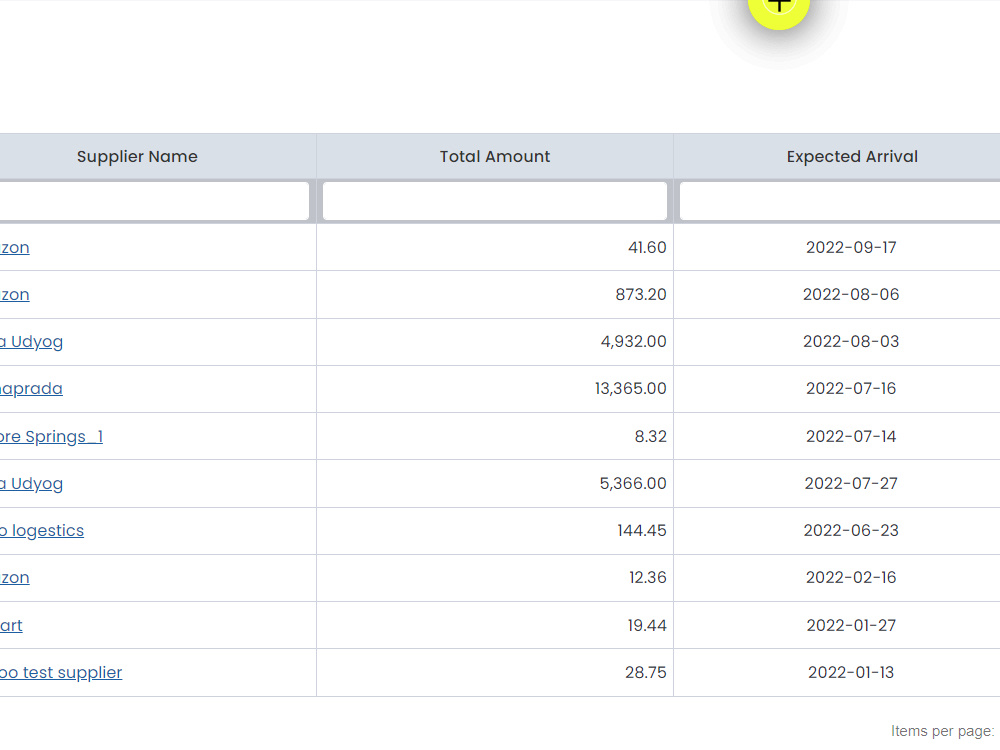The image size is (1000, 750).
Task: Open supplier link with amount 873.20
Action: coord(15,295)
